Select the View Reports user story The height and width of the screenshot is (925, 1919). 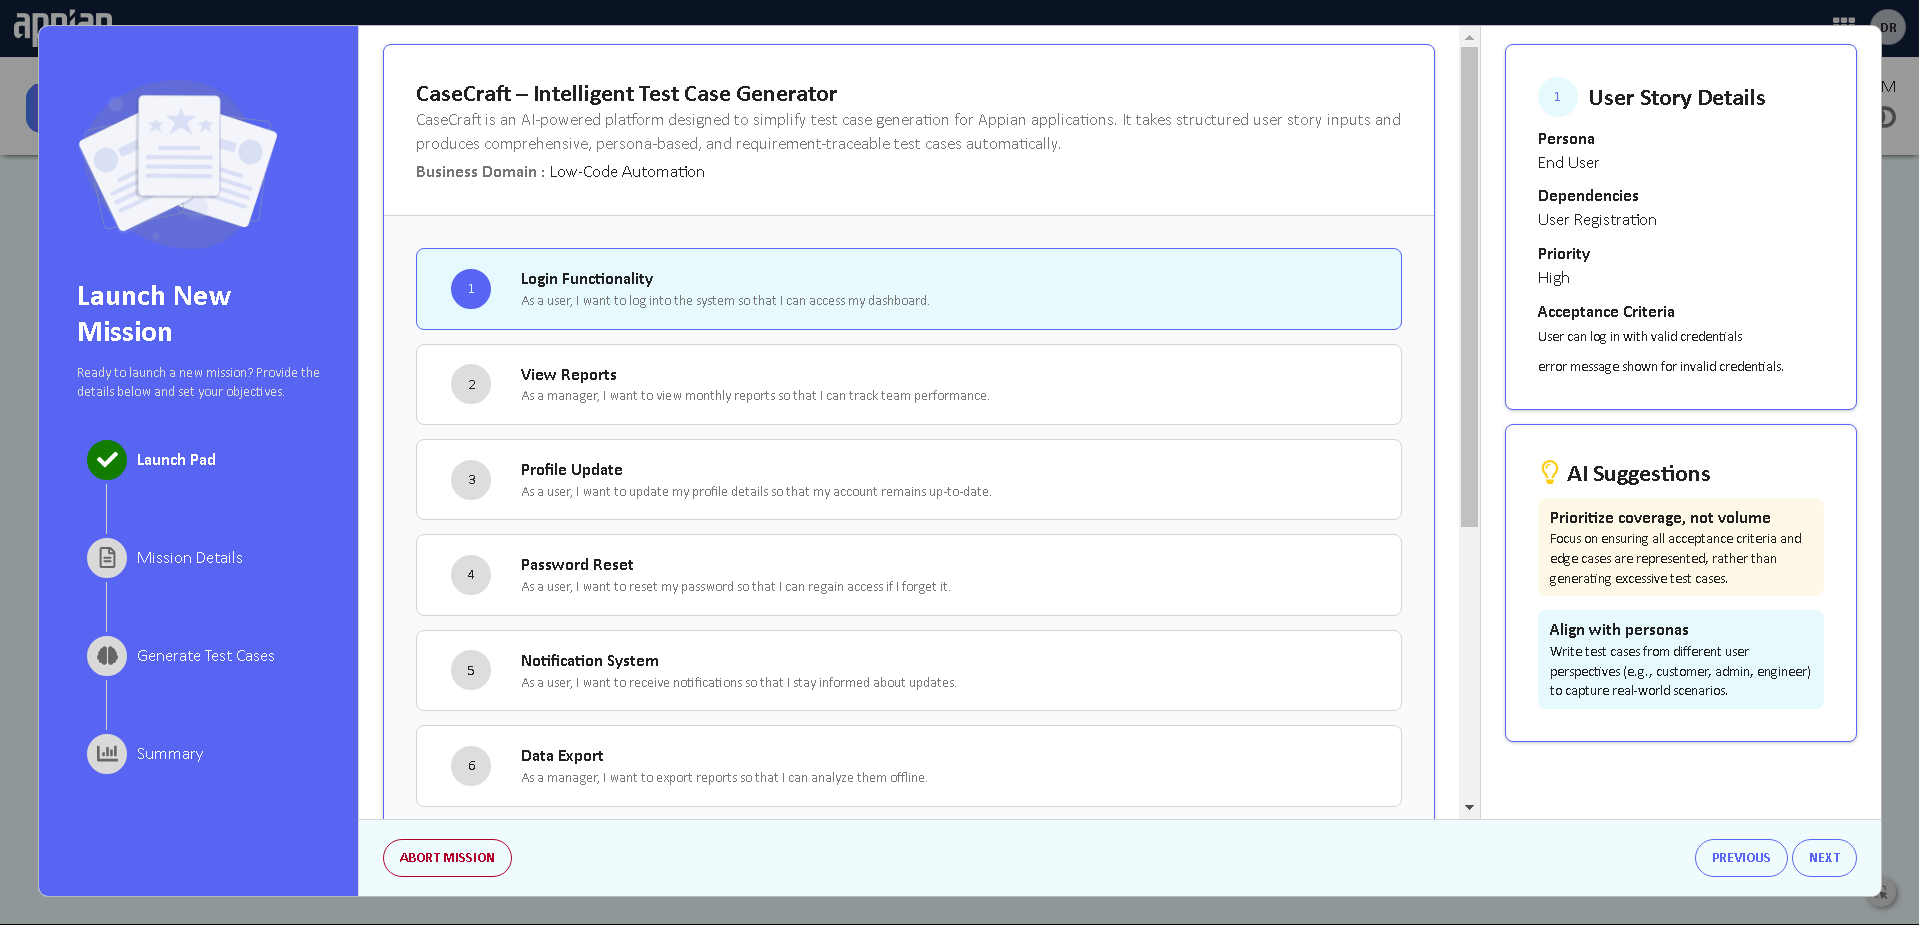[x=908, y=385]
